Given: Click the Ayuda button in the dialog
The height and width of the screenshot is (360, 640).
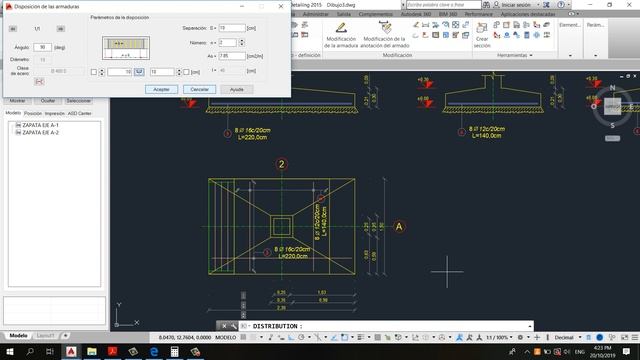Looking at the screenshot, I should point(237,89).
